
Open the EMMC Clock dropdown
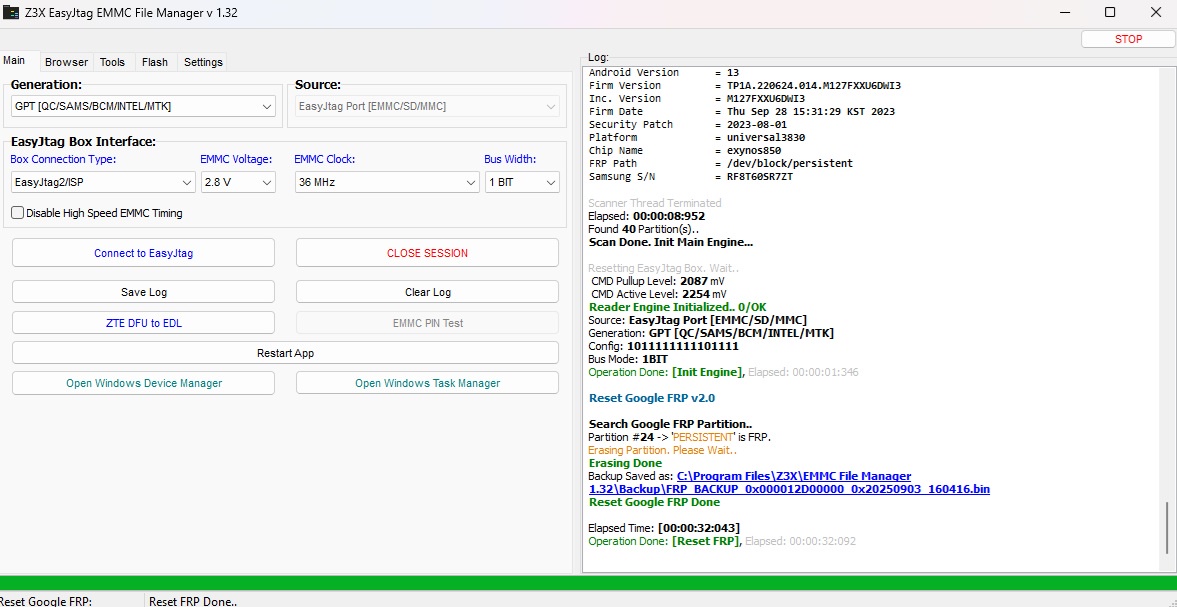471,183
